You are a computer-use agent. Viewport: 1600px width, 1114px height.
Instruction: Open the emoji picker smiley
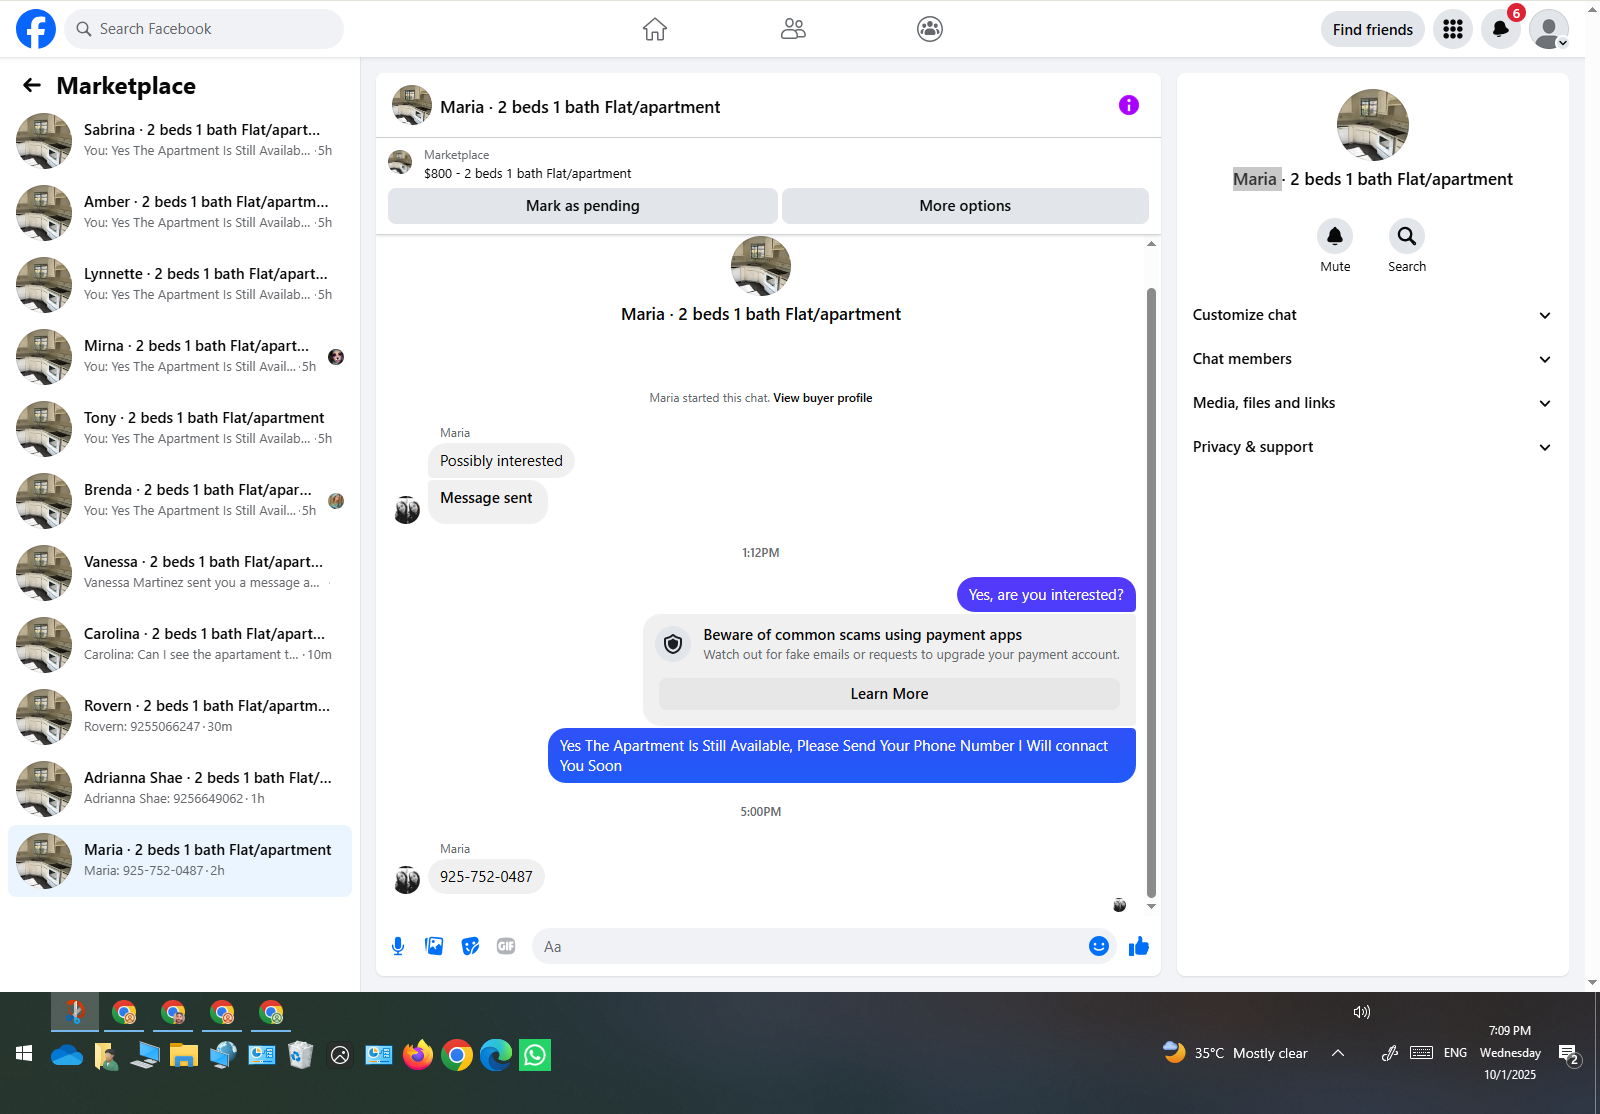click(x=1099, y=946)
